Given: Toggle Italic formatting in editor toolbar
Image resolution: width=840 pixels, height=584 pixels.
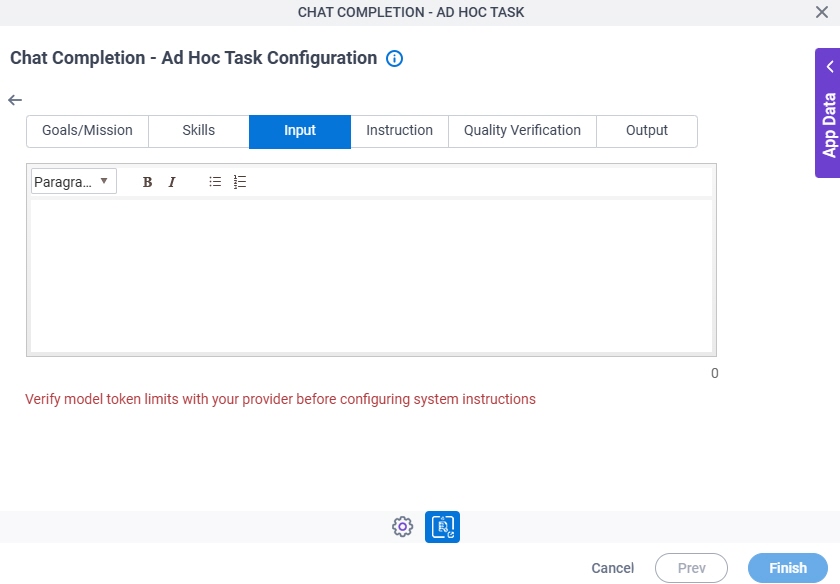Looking at the screenshot, I should tap(172, 182).
